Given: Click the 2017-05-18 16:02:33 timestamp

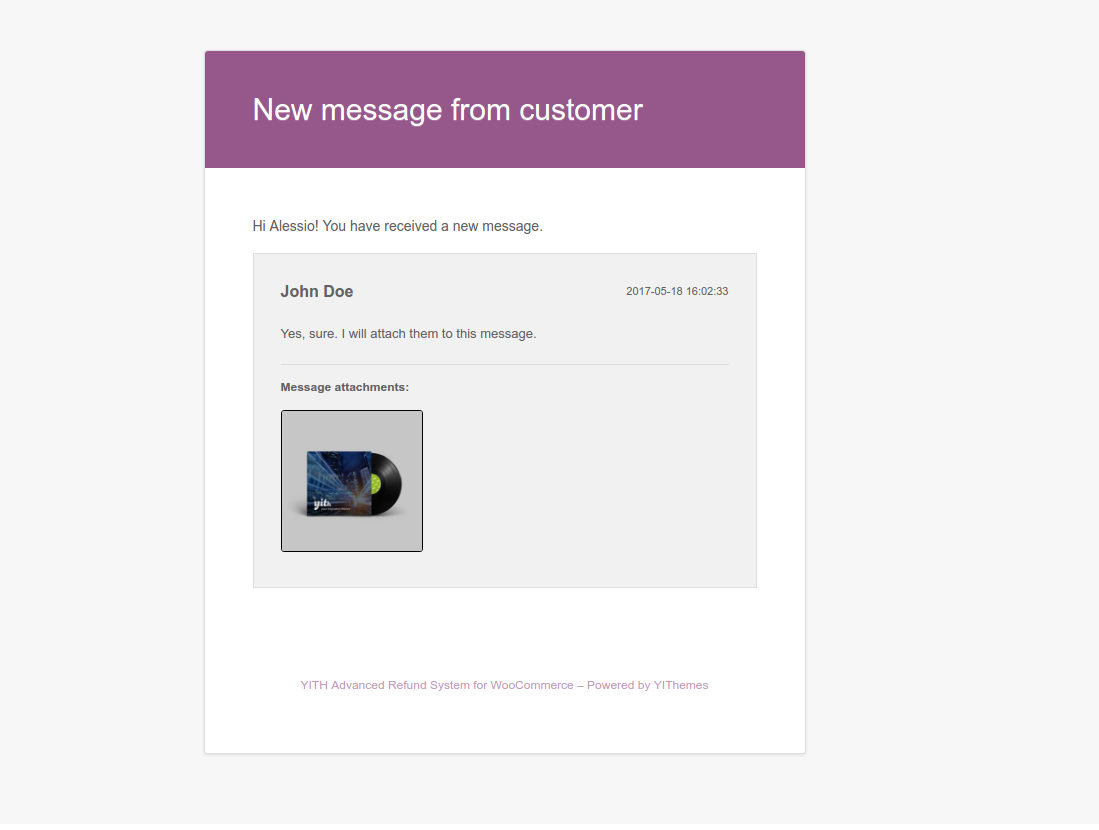Looking at the screenshot, I should click(x=676, y=292).
